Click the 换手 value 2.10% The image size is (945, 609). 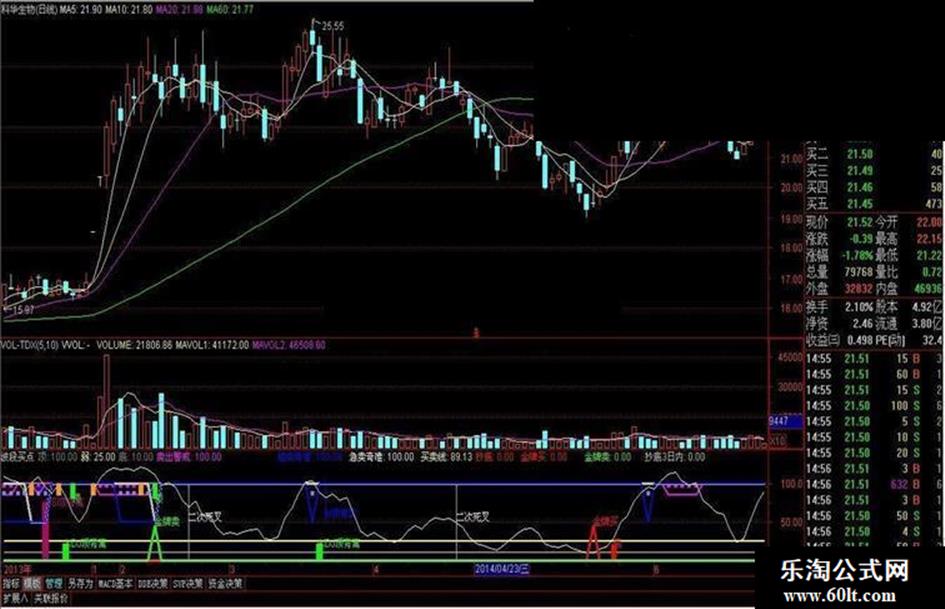858,307
